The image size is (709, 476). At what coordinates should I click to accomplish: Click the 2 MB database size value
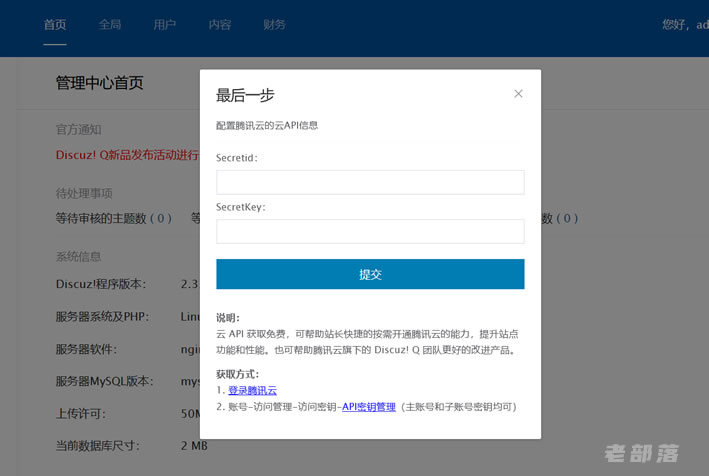(194, 446)
